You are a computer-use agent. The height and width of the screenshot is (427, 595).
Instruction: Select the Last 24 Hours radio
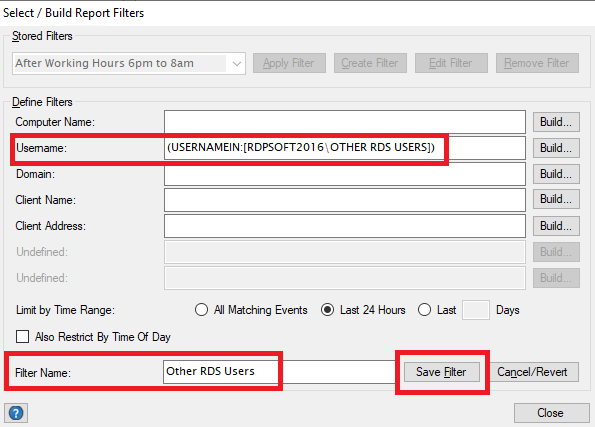coord(327,310)
